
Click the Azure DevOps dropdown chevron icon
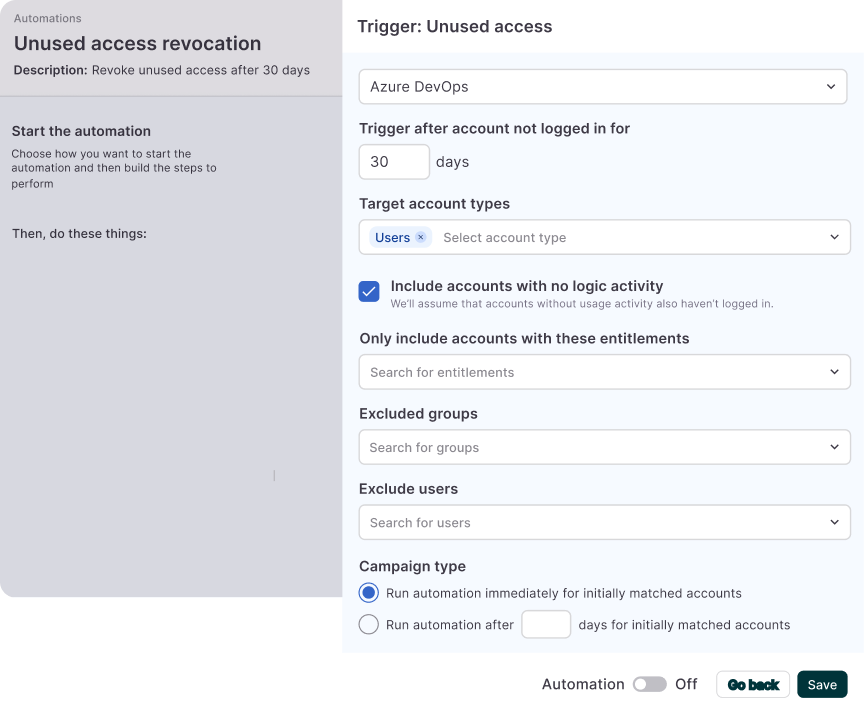click(x=831, y=87)
